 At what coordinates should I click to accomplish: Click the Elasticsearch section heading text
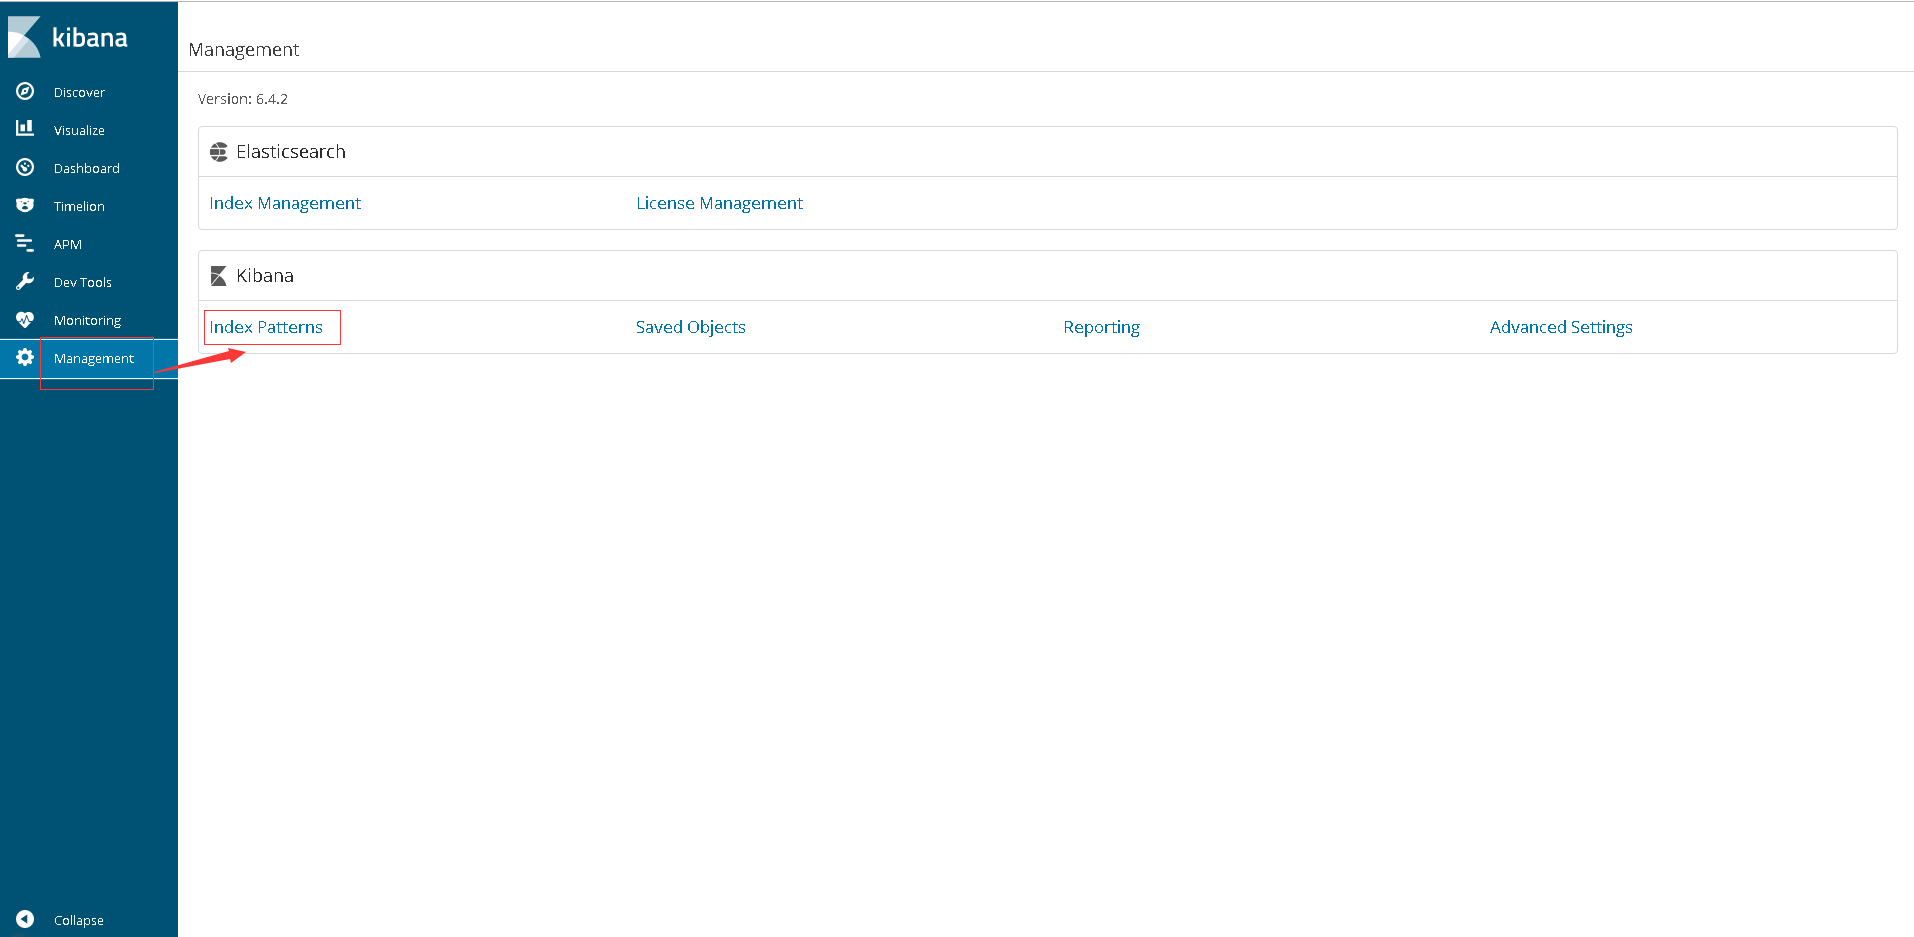(291, 152)
